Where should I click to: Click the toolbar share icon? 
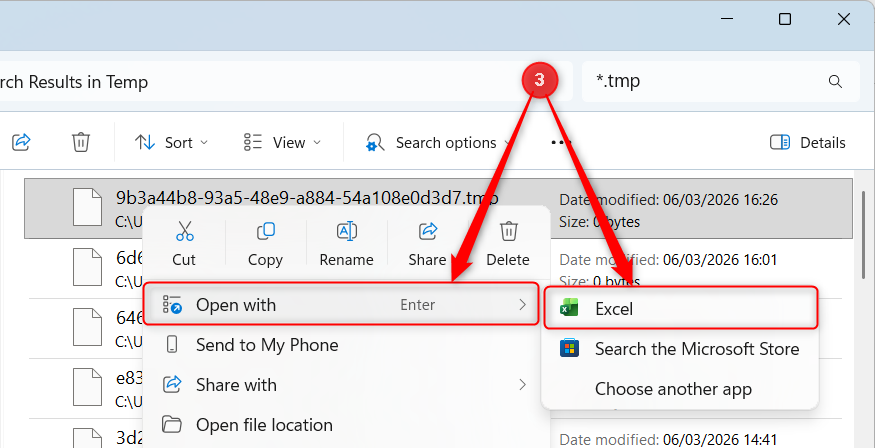21,142
